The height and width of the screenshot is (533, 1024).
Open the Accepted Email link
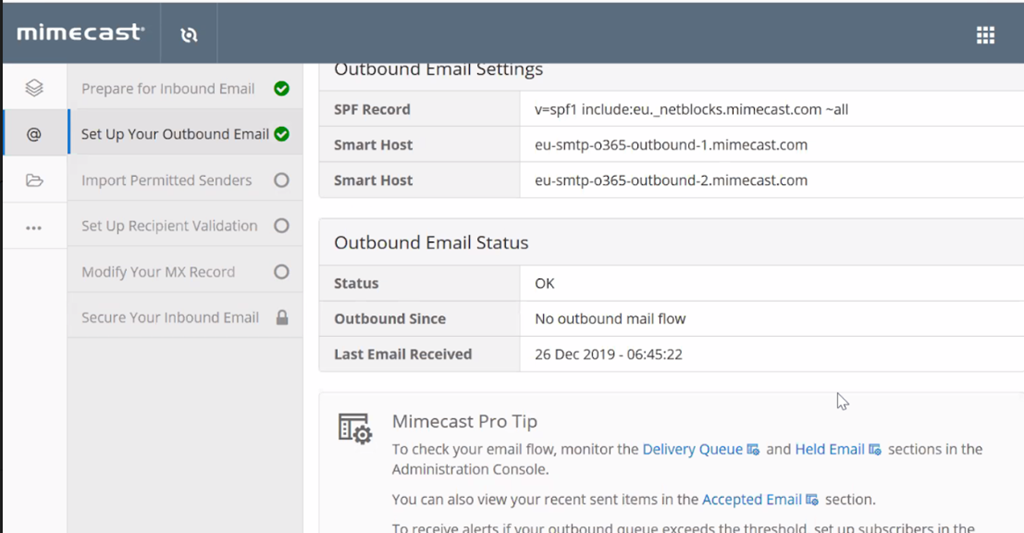click(x=752, y=500)
